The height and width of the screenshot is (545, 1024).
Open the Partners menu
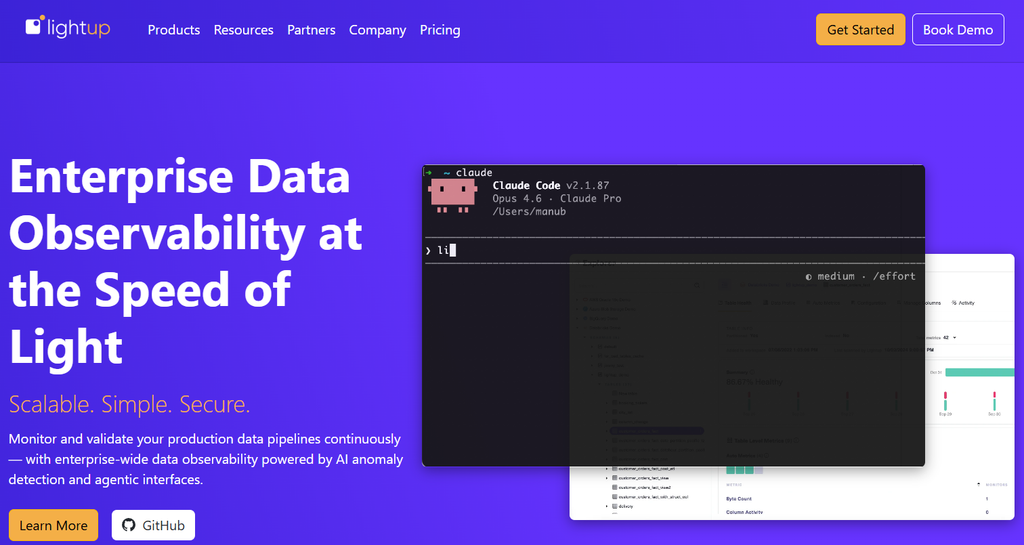[312, 30]
